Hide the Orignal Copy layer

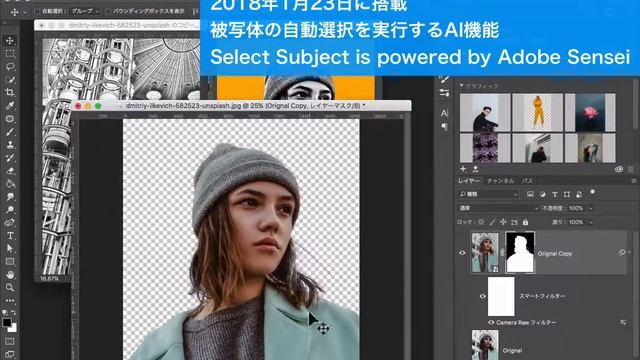click(x=462, y=253)
